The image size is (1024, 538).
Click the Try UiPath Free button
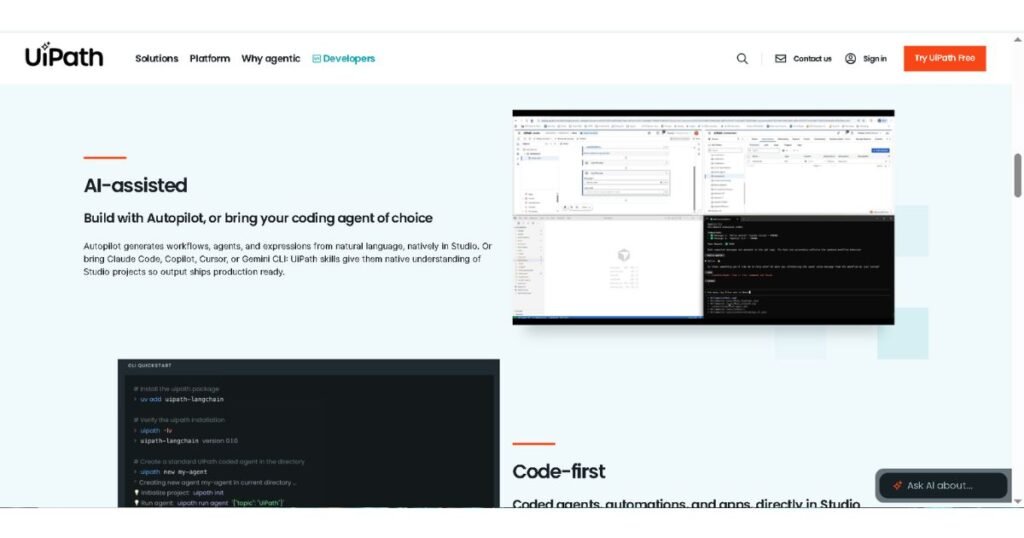coord(944,58)
